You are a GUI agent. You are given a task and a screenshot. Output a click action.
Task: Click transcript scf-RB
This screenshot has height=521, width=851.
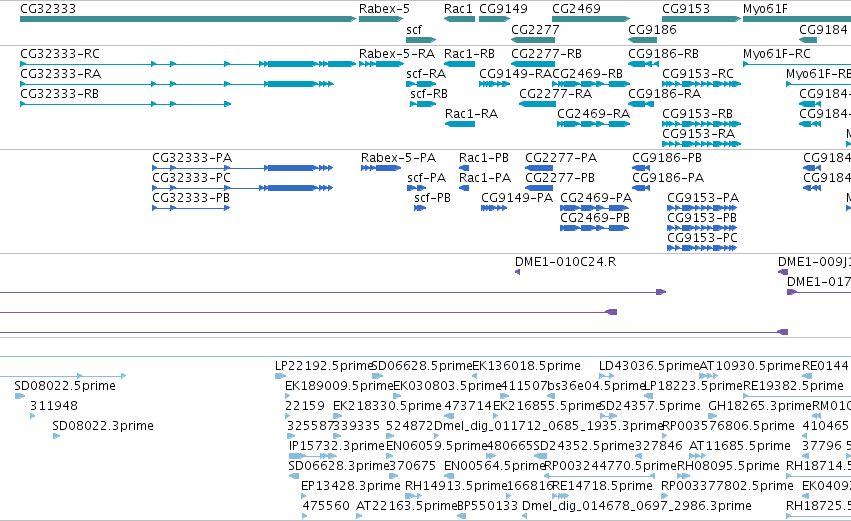(429, 94)
